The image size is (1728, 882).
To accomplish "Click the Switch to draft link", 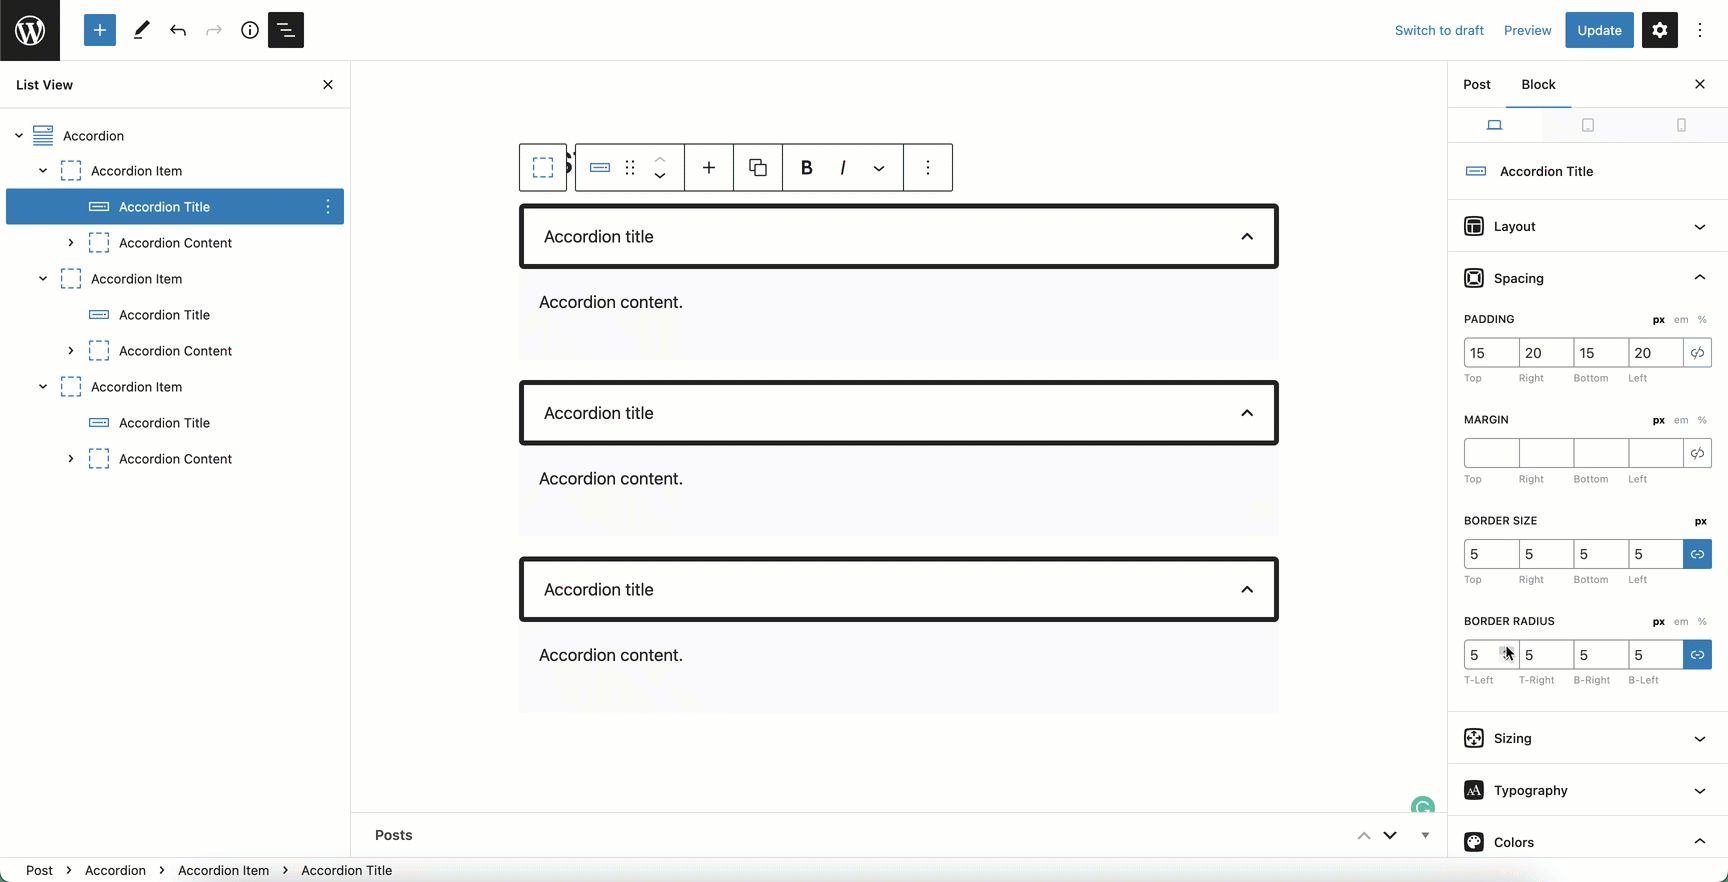I will [x=1439, y=30].
